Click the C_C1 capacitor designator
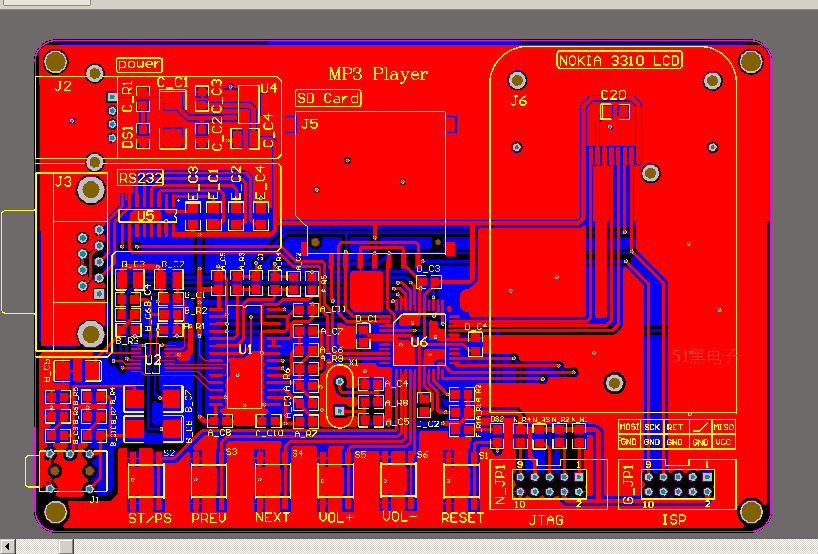The width and height of the screenshot is (818, 554). (x=173, y=82)
